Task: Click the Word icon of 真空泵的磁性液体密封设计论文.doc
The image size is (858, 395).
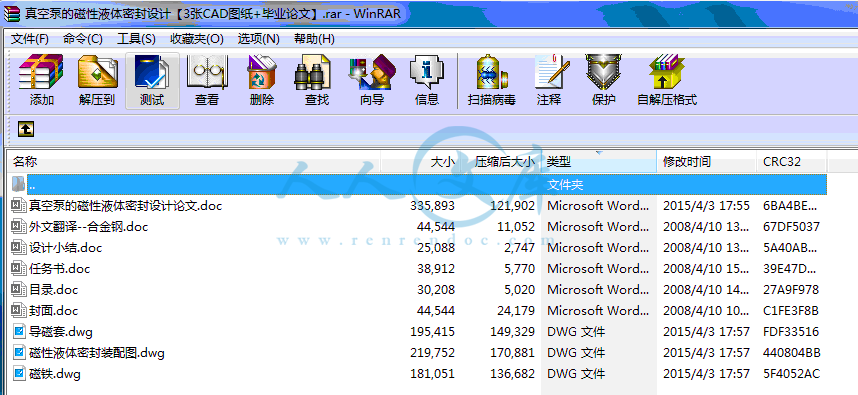Action: (19, 206)
